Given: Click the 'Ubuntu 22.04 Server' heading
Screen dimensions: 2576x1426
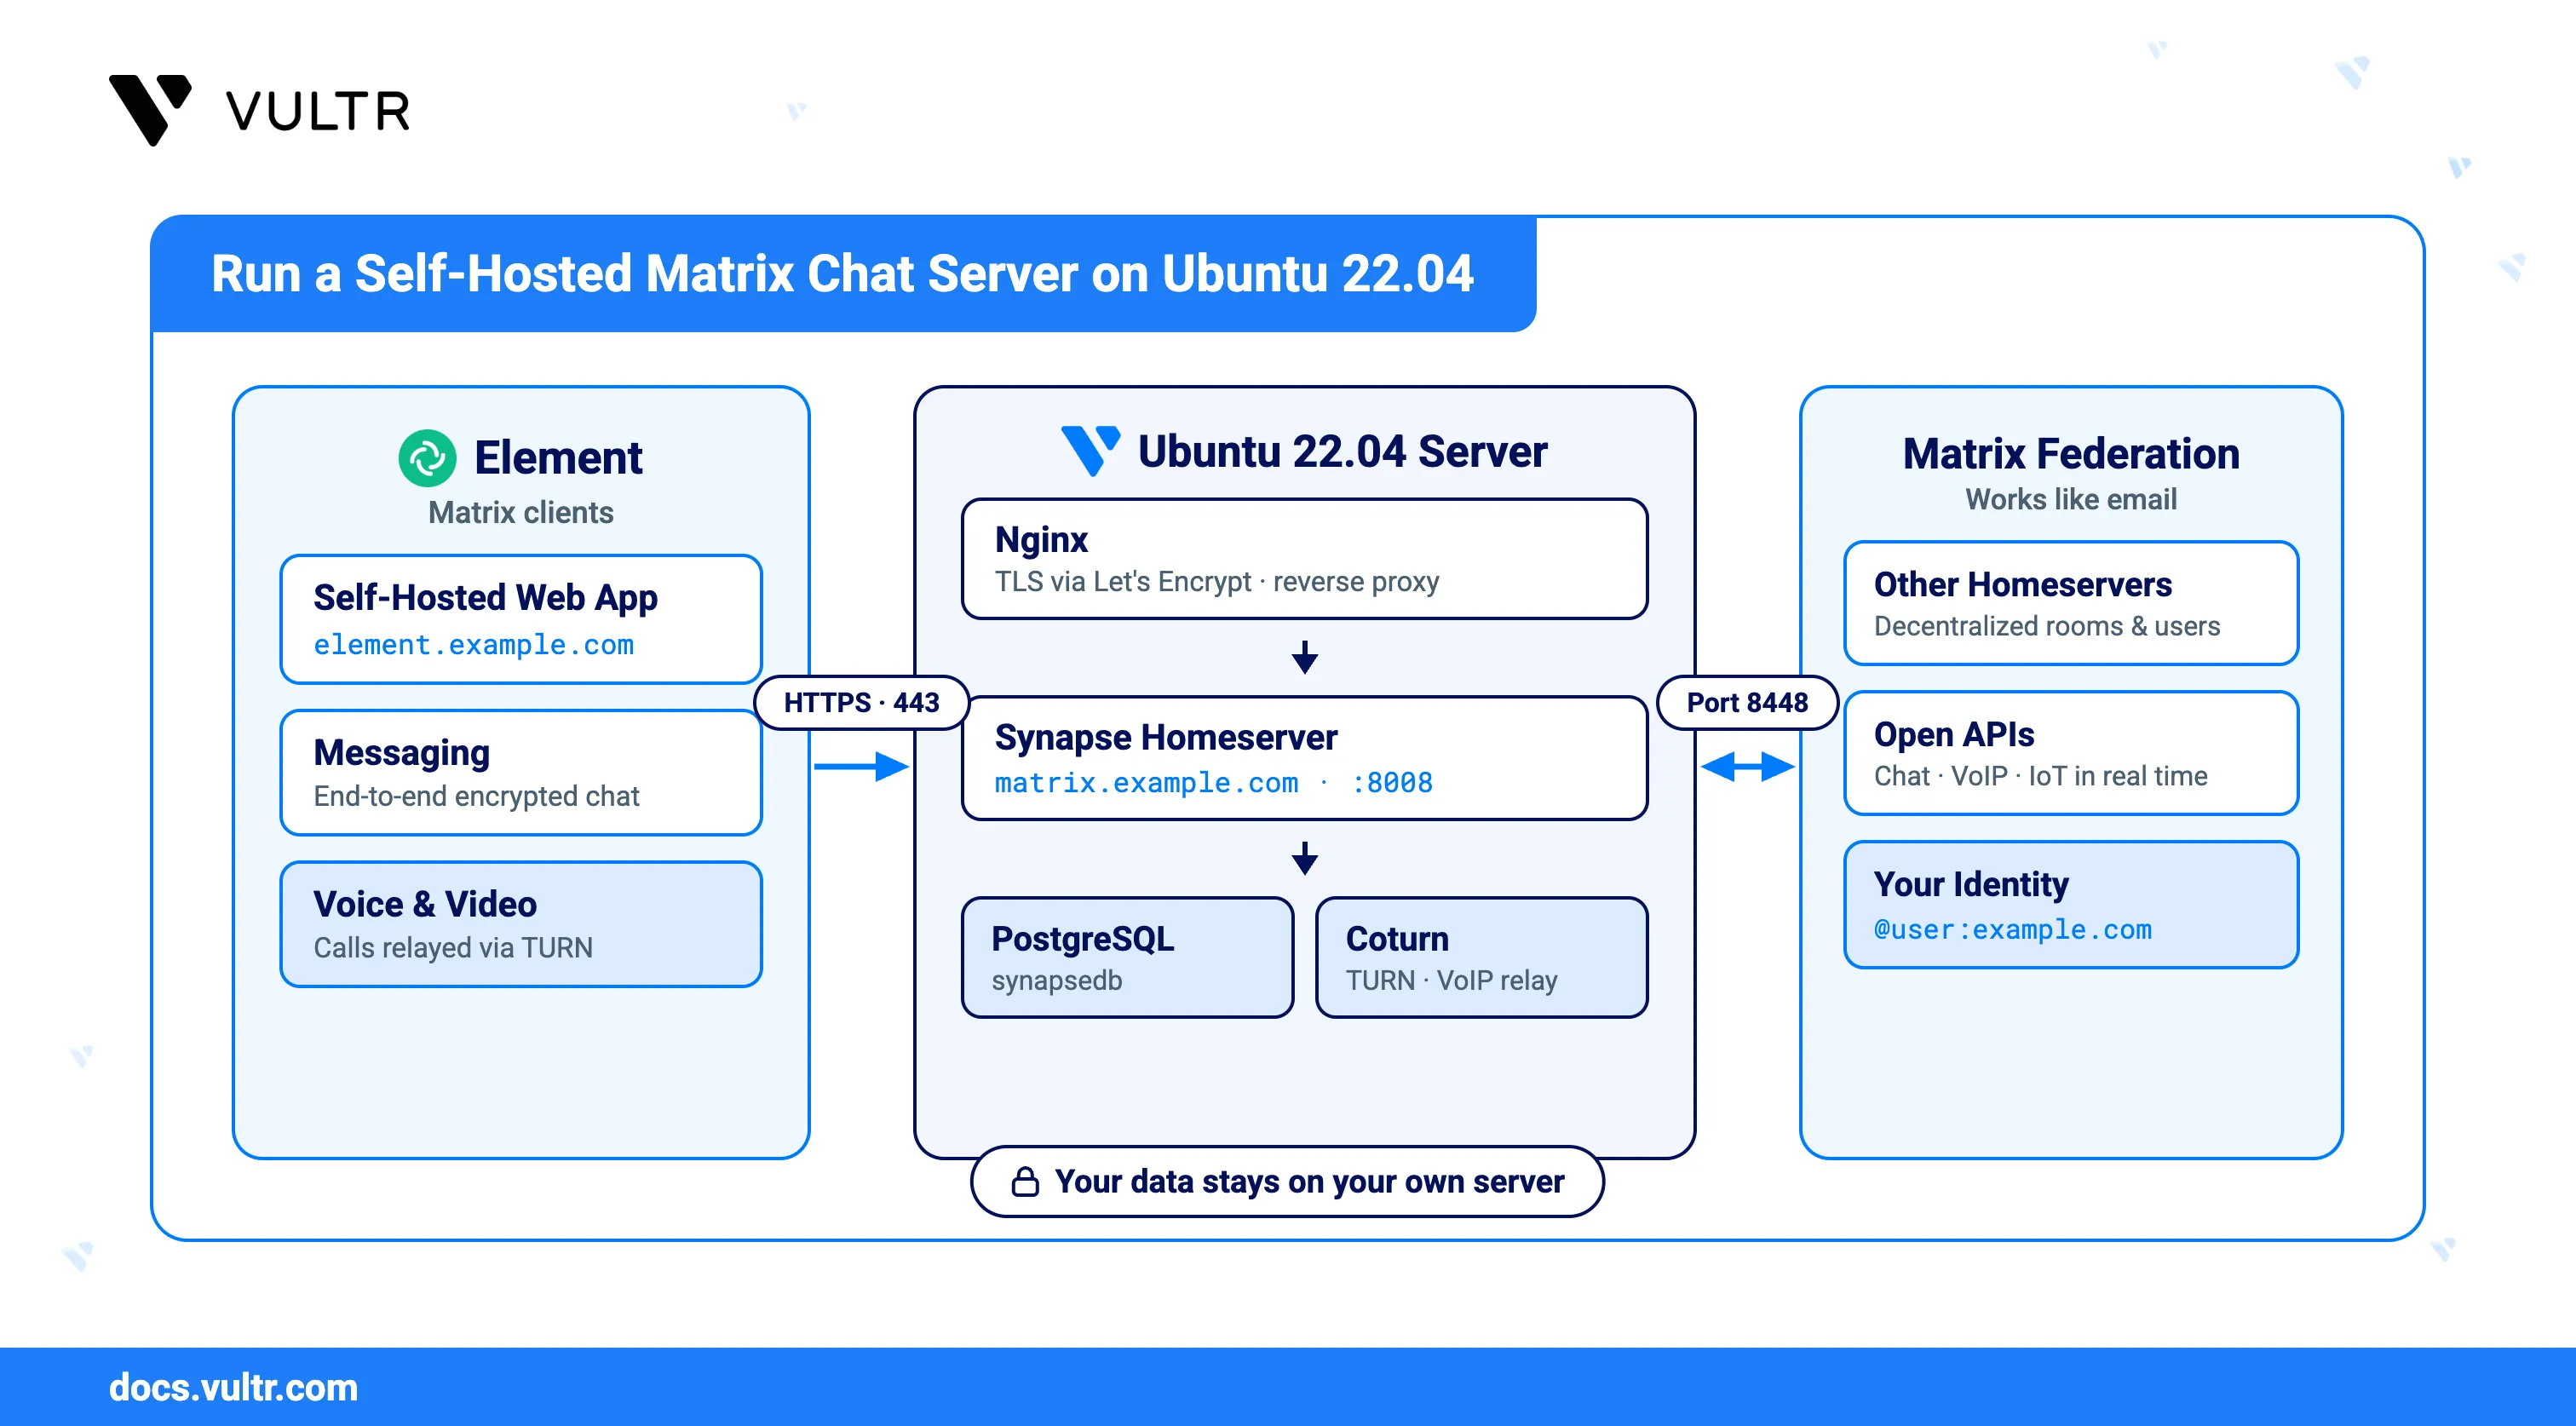Looking at the screenshot, I should pos(1342,452).
